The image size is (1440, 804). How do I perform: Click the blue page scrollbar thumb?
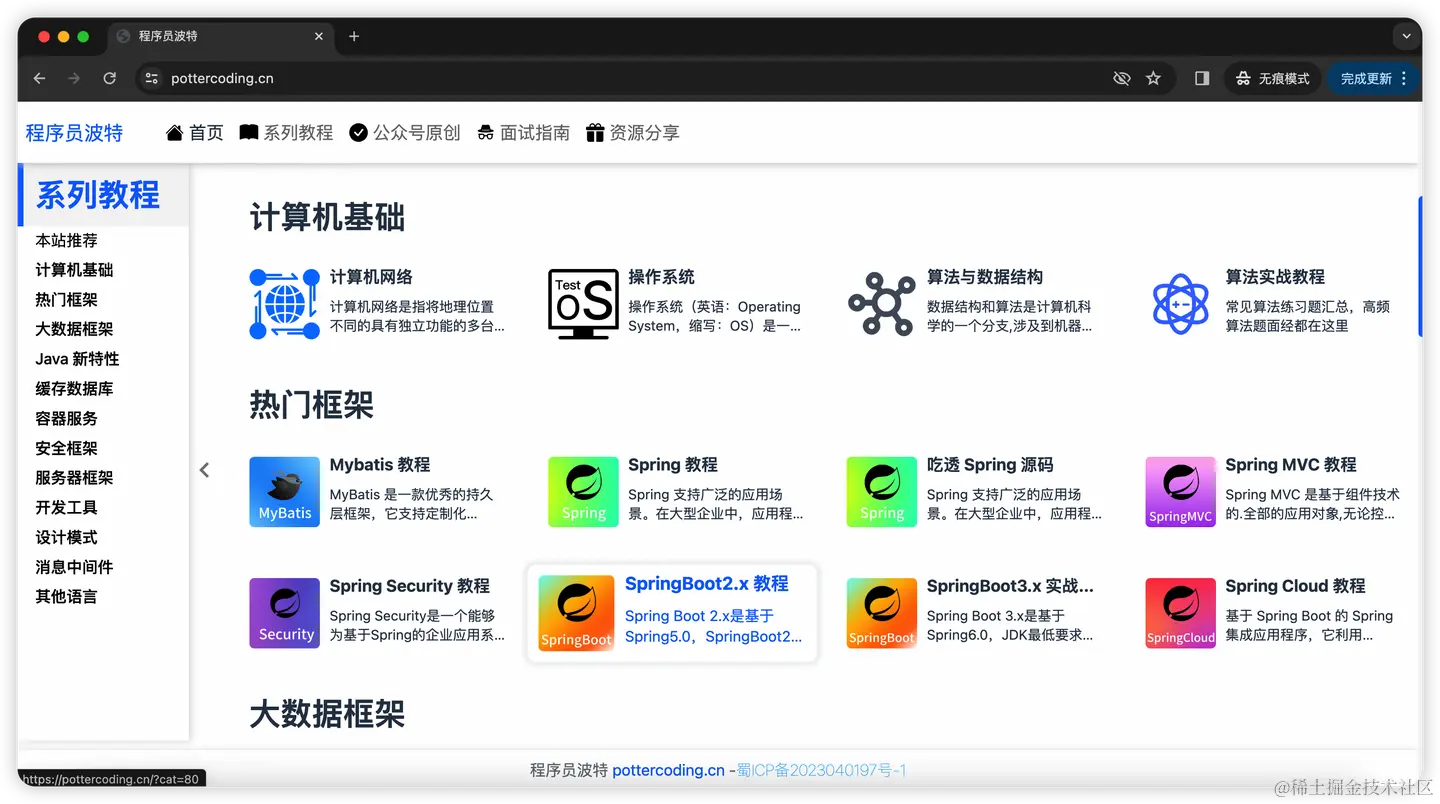tap(1419, 266)
